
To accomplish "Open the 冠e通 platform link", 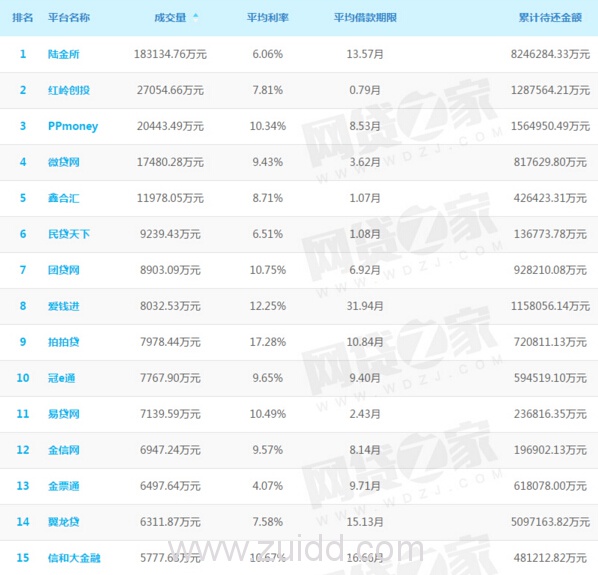I will pyautogui.click(x=61, y=378).
